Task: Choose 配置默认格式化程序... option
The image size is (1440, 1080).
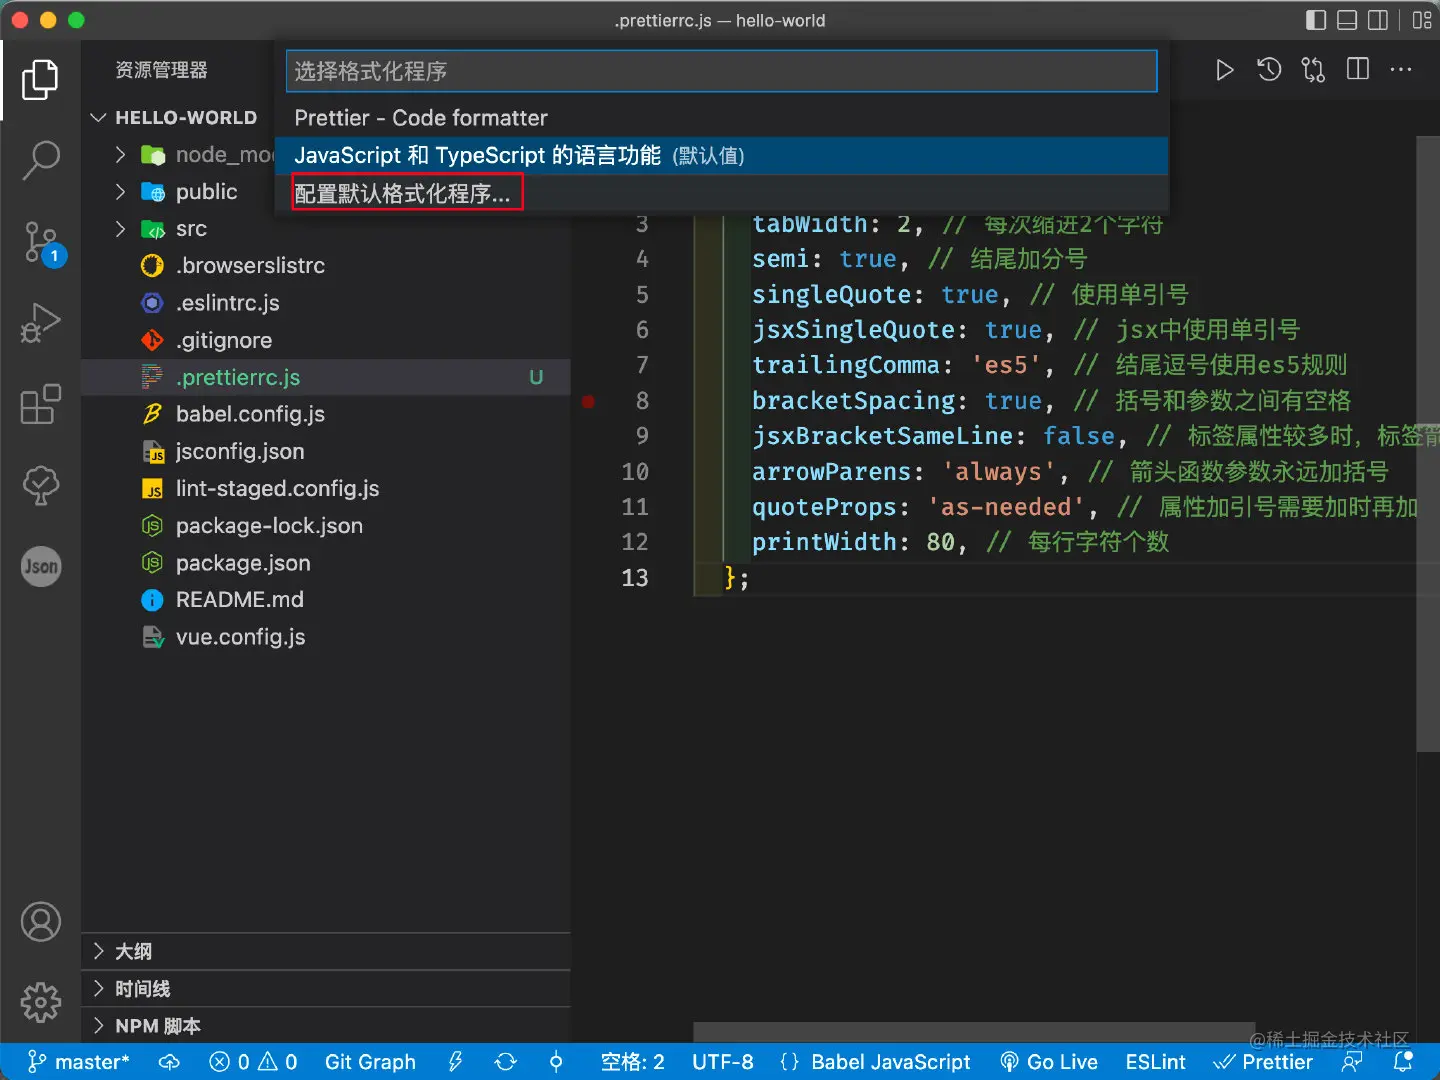Action: tap(721, 193)
